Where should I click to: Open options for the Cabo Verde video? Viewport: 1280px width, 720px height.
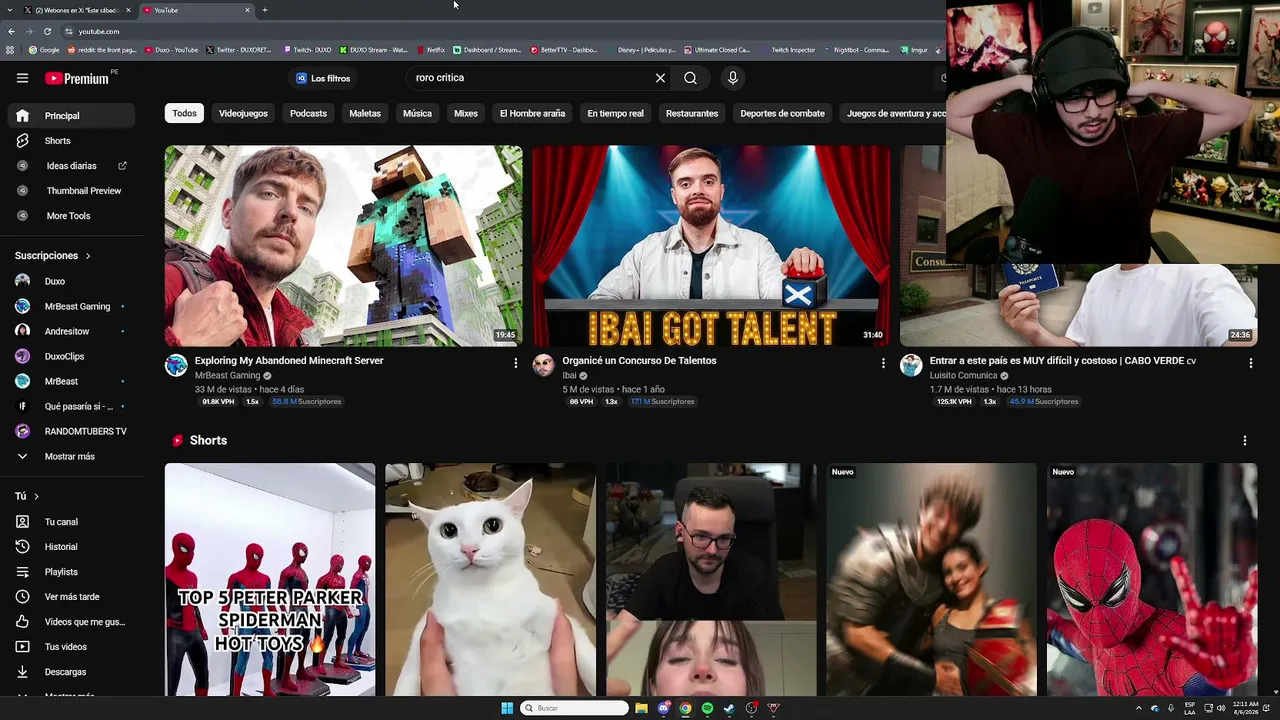click(x=1250, y=363)
